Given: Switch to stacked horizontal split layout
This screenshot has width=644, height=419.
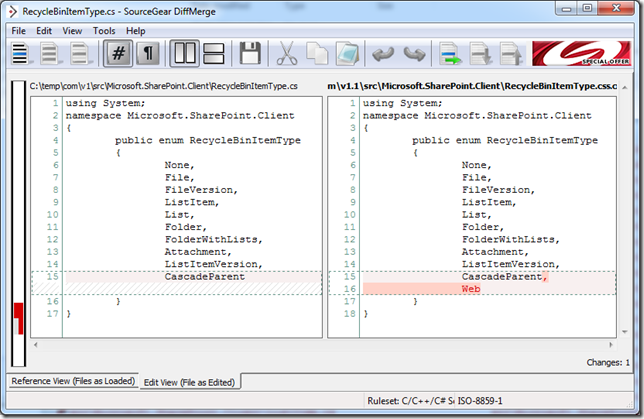Looking at the screenshot, I should click(214, 54).
